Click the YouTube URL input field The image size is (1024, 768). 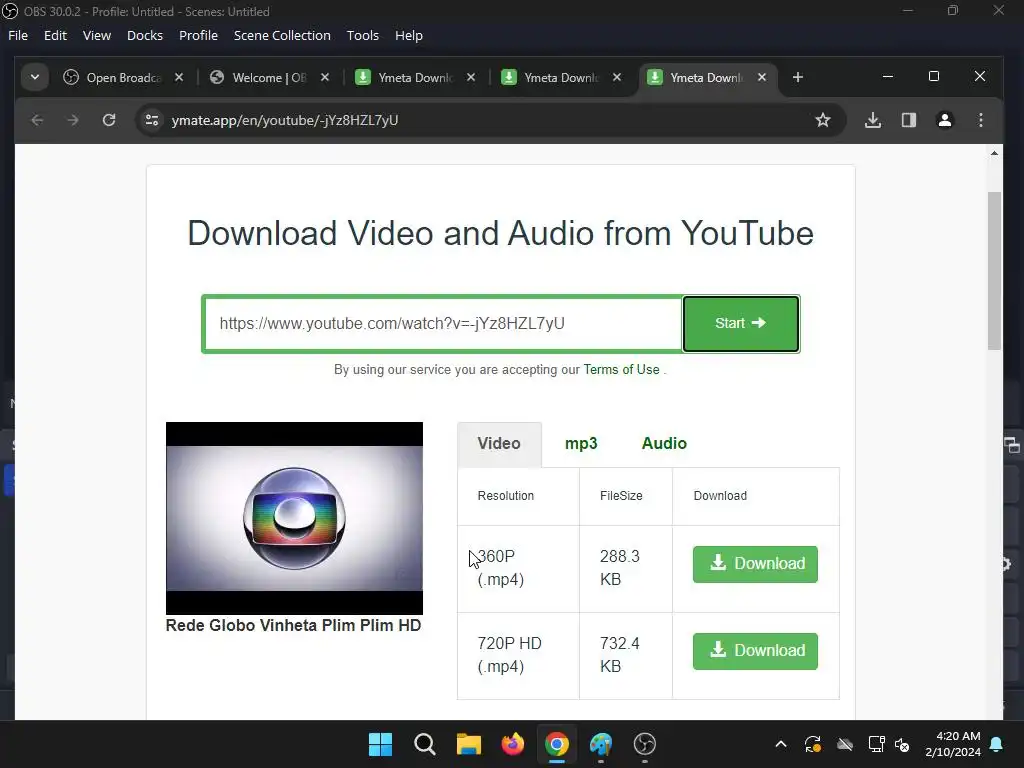point(443,324)
